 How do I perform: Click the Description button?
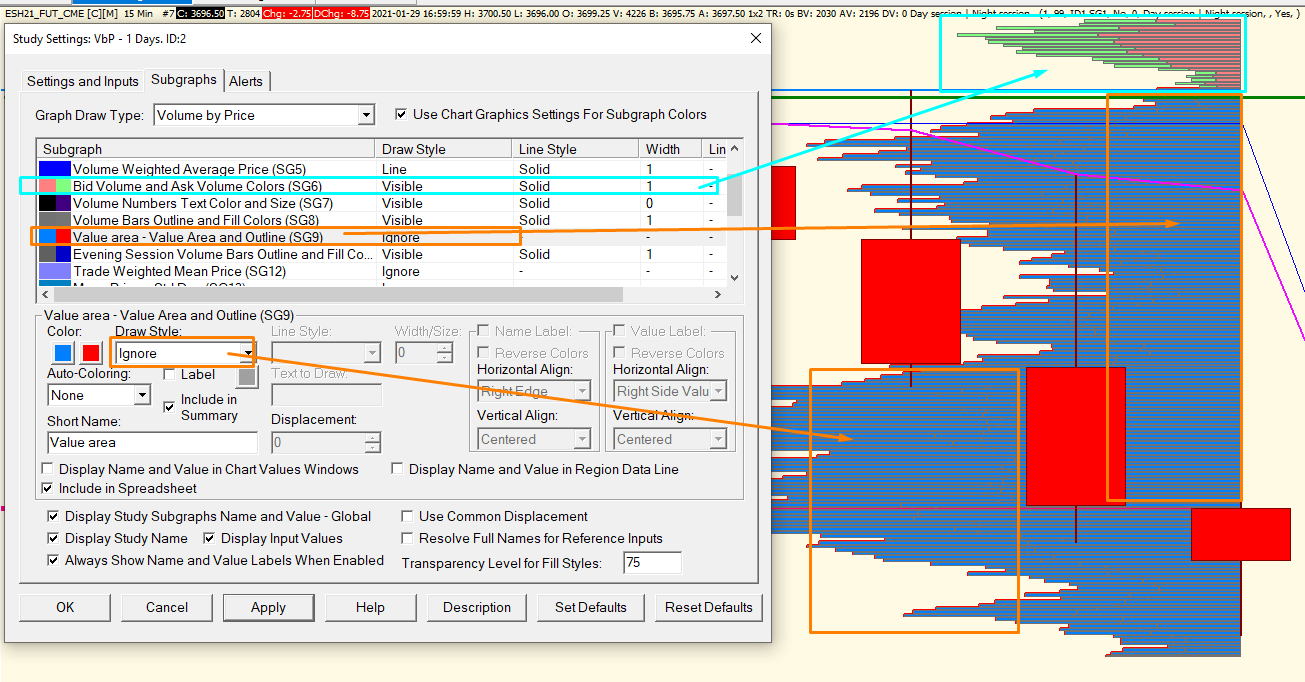pyautogui.click(x=477, y=607)
